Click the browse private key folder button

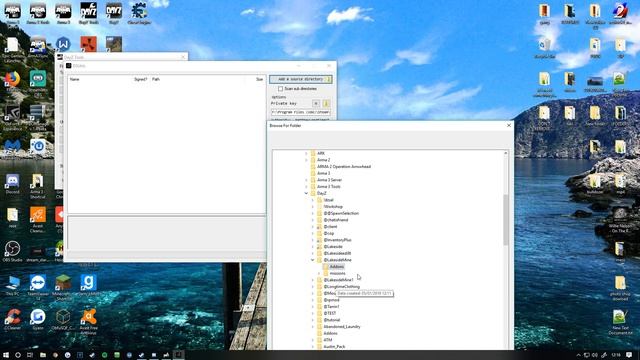point(326,103)
